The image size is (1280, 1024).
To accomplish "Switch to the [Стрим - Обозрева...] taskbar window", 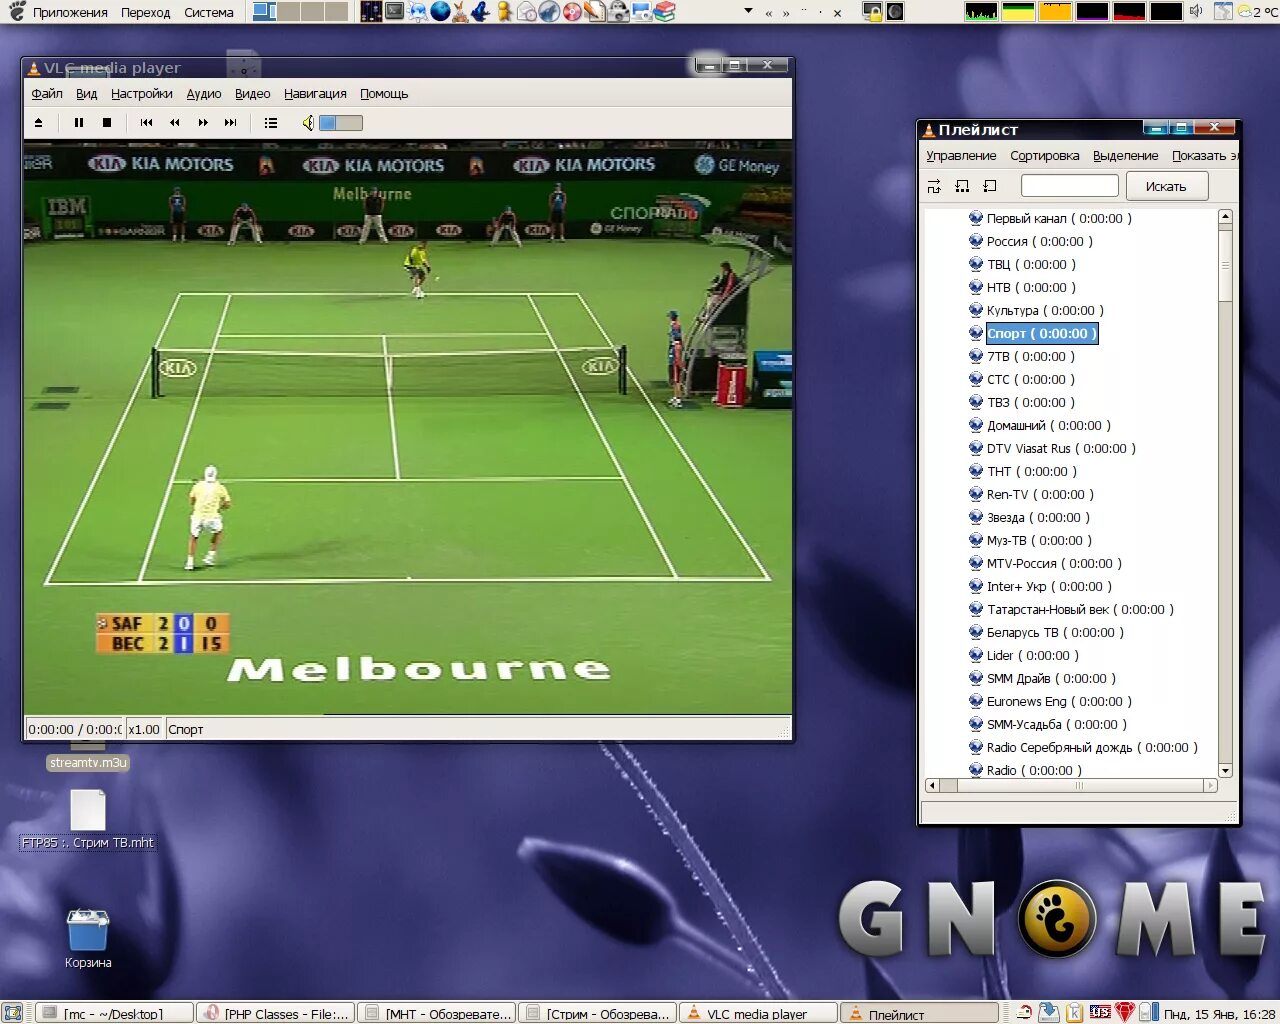I will coord(597,1012).
